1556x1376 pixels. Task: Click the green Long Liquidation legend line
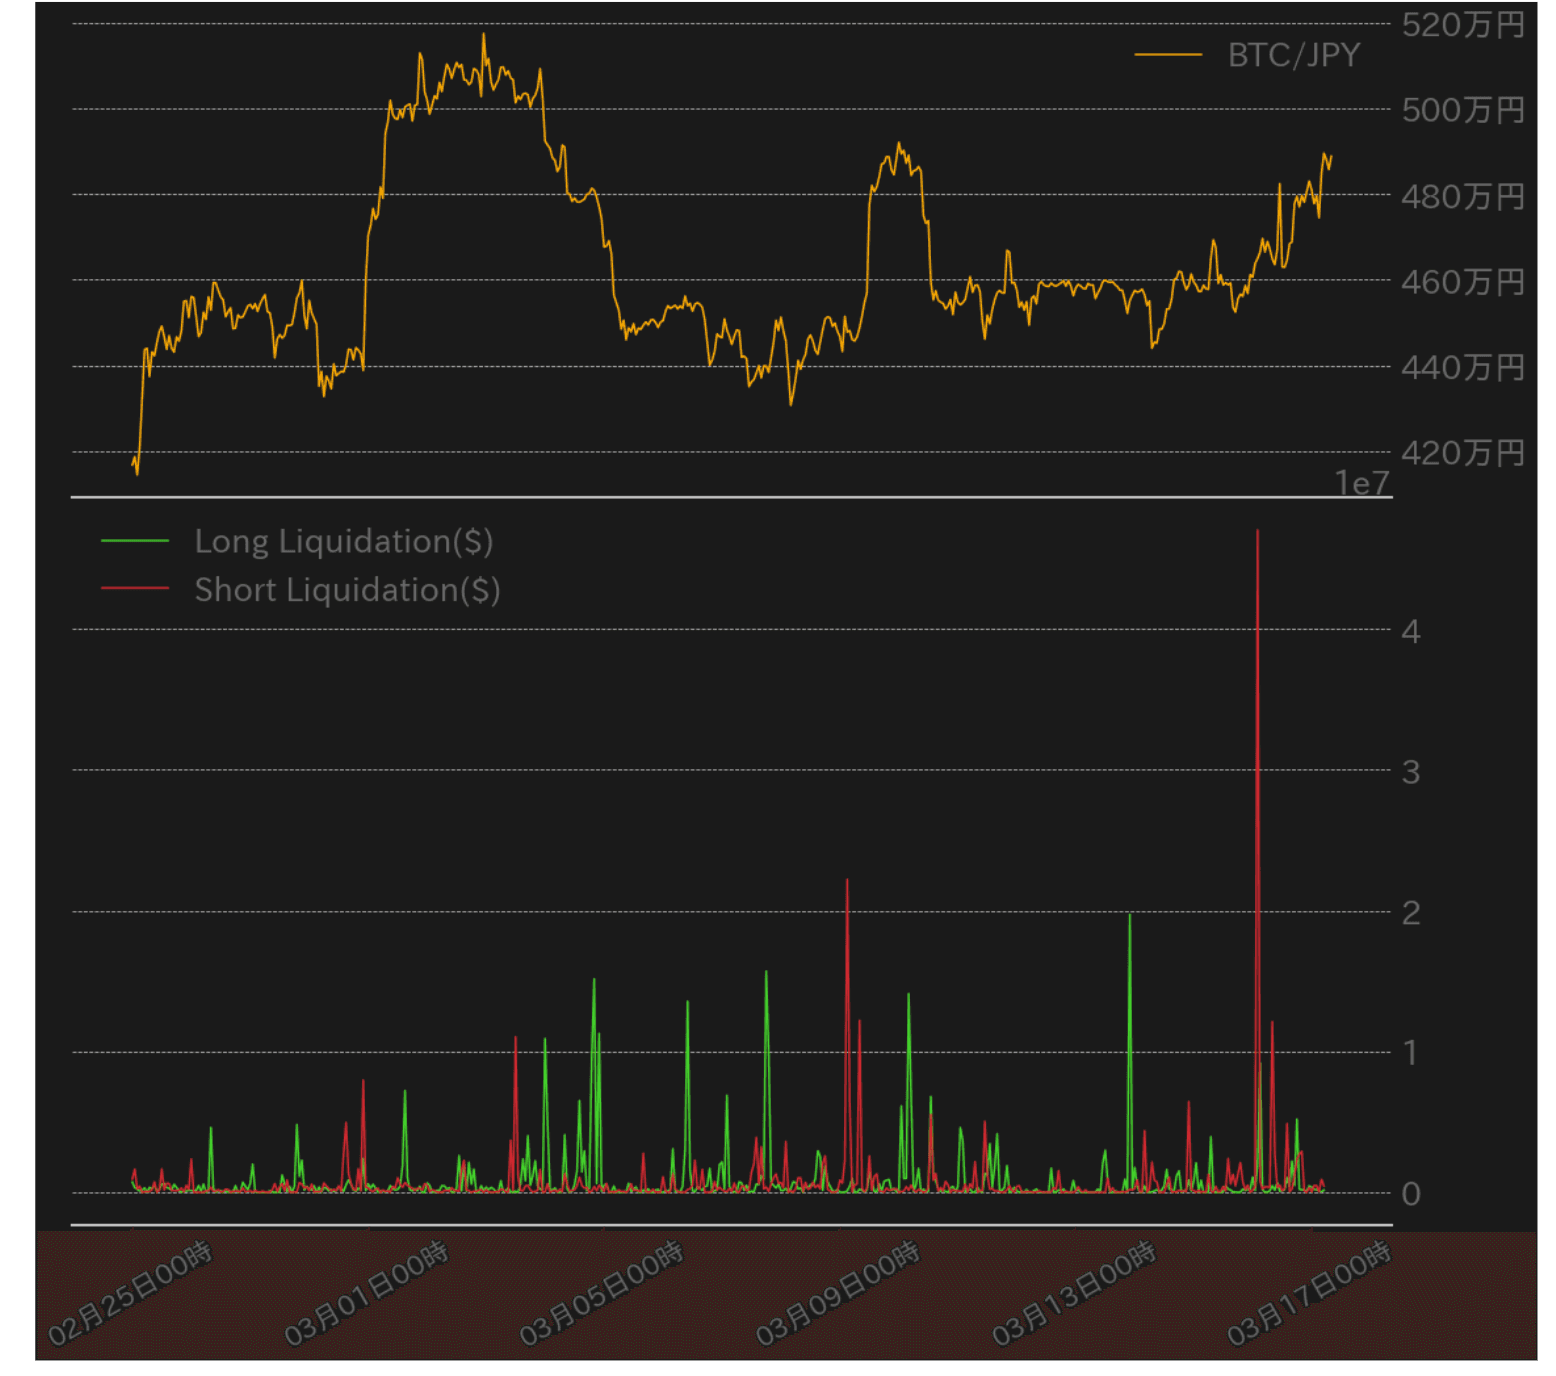point(135,541)
